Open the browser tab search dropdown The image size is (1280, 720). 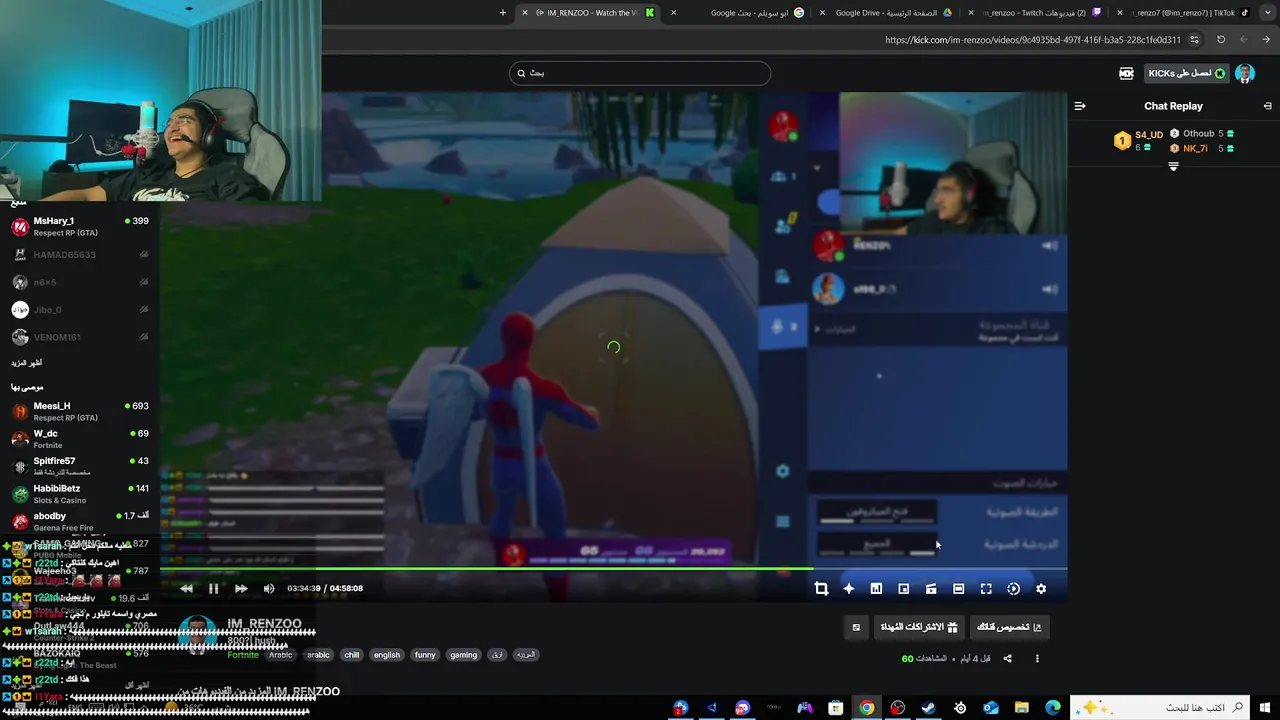[1266, 13]
